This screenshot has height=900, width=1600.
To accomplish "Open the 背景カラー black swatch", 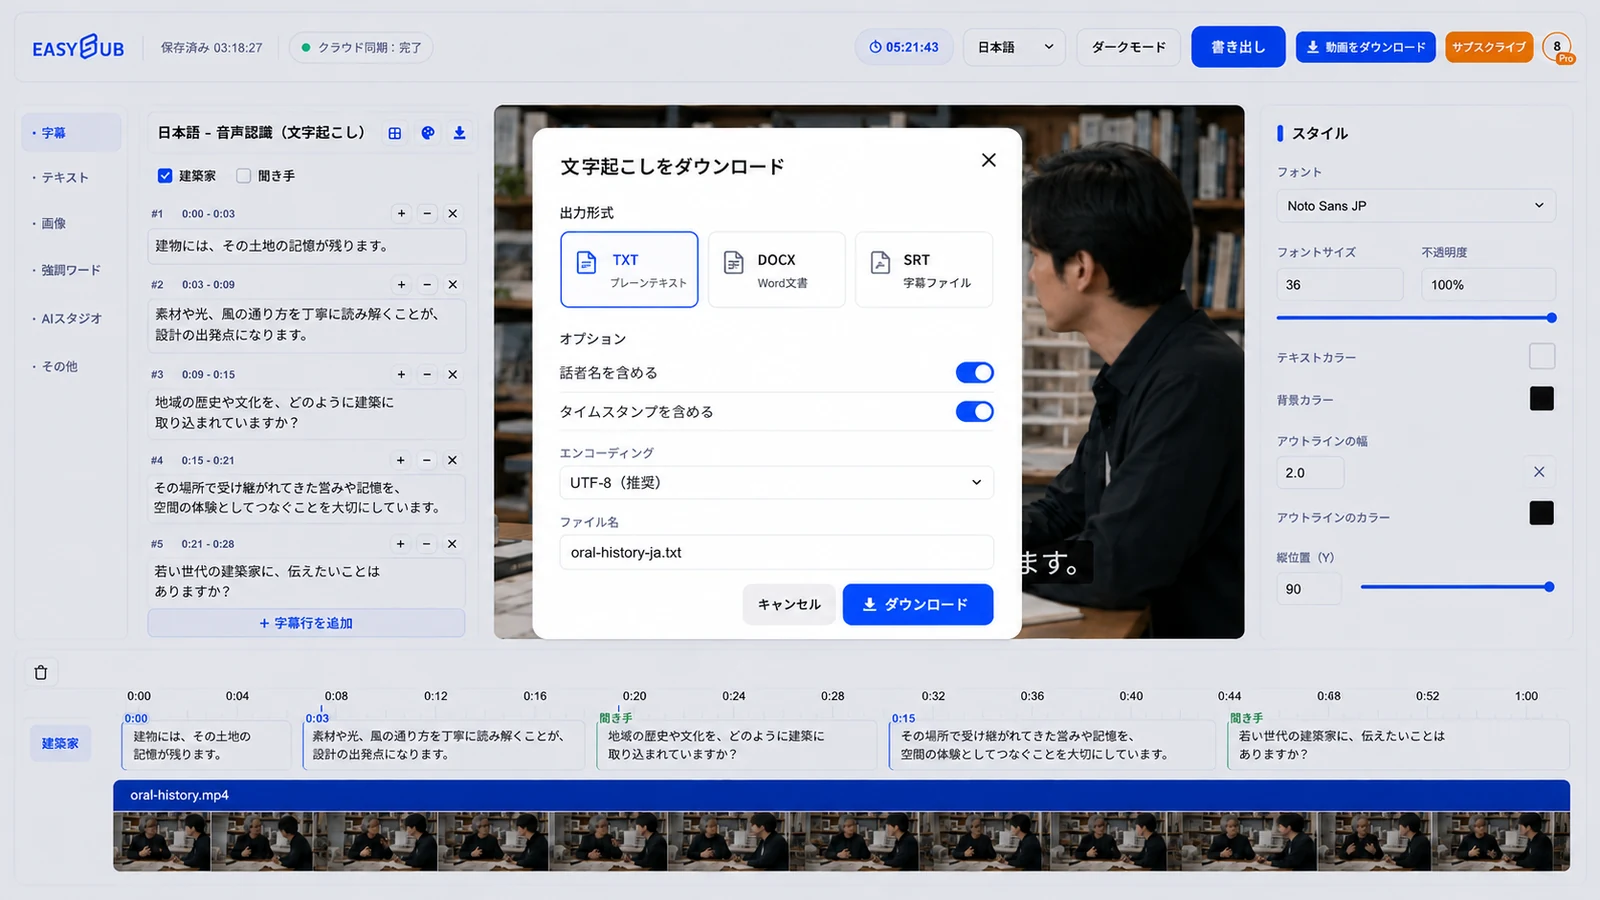I will (1542, 399).
